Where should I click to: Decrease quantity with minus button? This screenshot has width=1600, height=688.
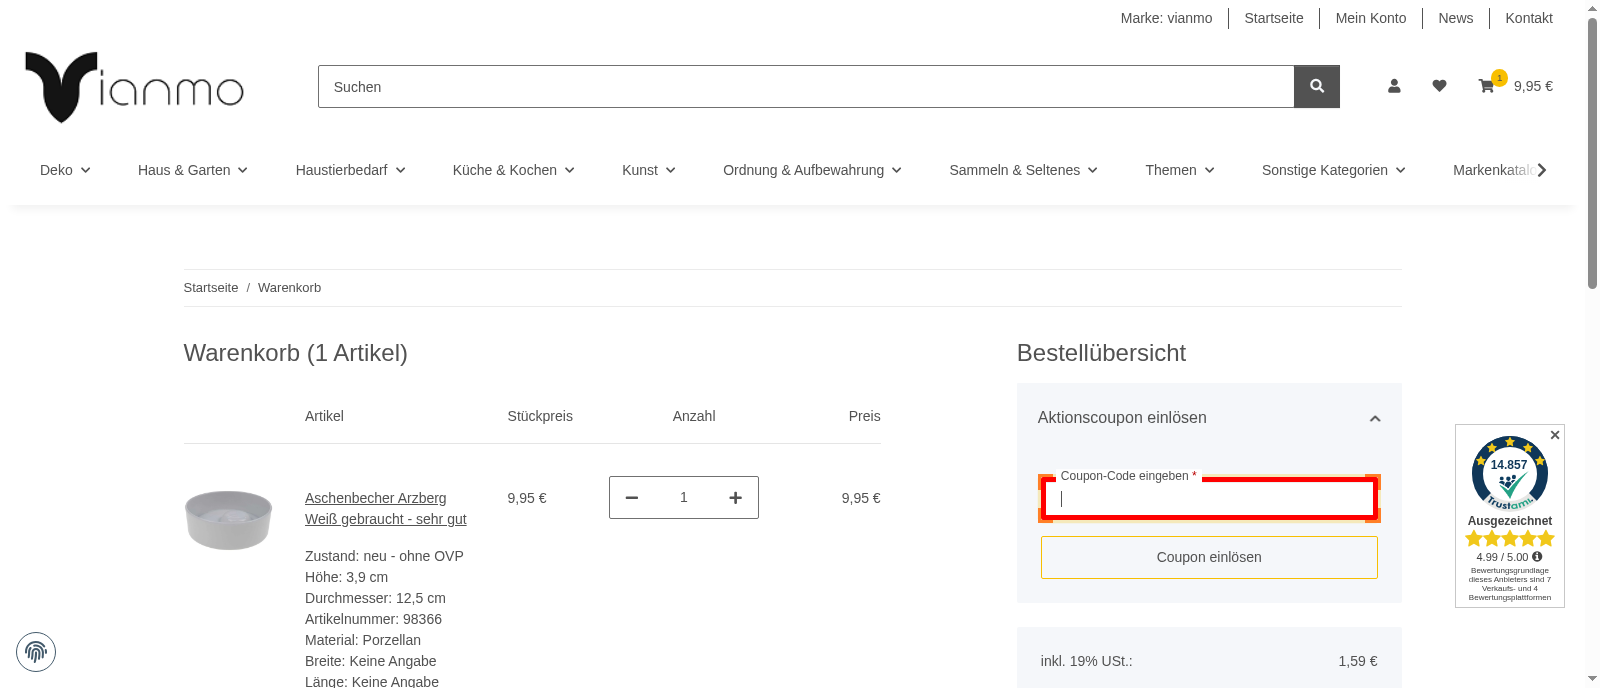(632, 498)
